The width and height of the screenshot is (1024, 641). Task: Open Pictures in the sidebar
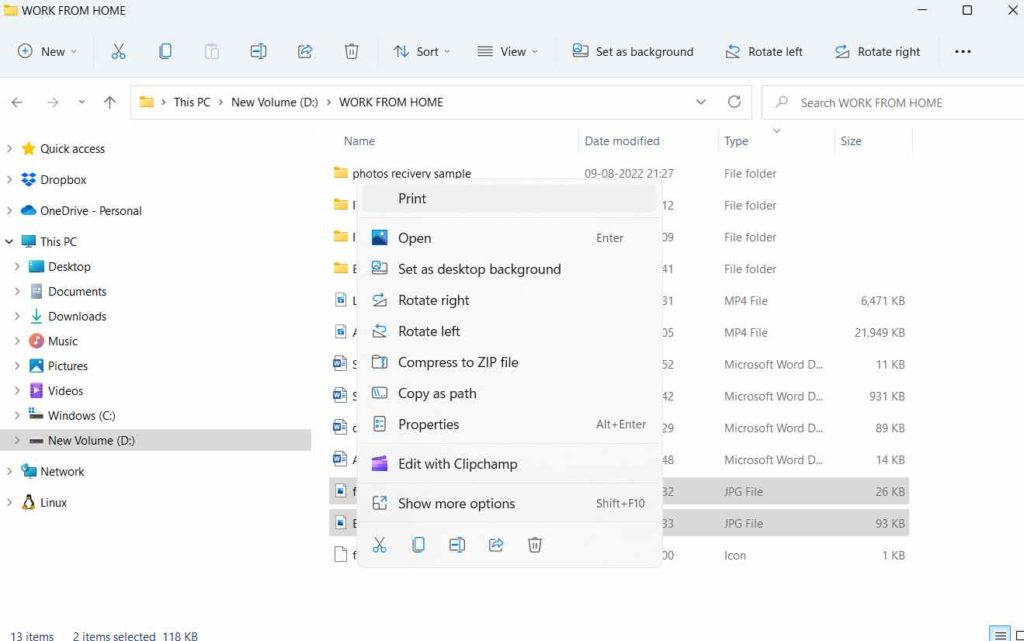tap(67, 366)
